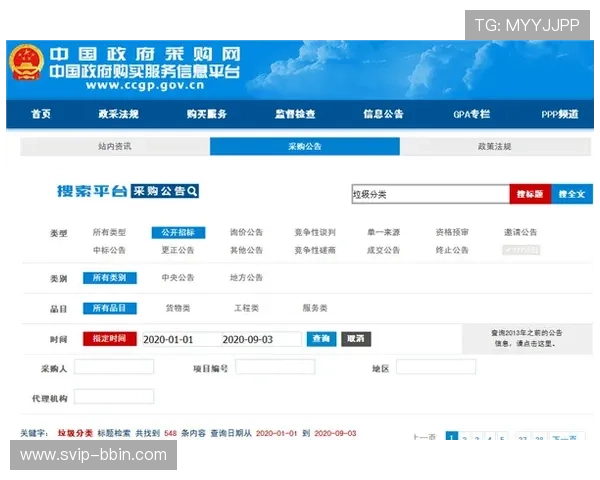Select 所有品目 item filter
Image resolution: width=600 pixels, height=480 pixels.
point(110,308)
